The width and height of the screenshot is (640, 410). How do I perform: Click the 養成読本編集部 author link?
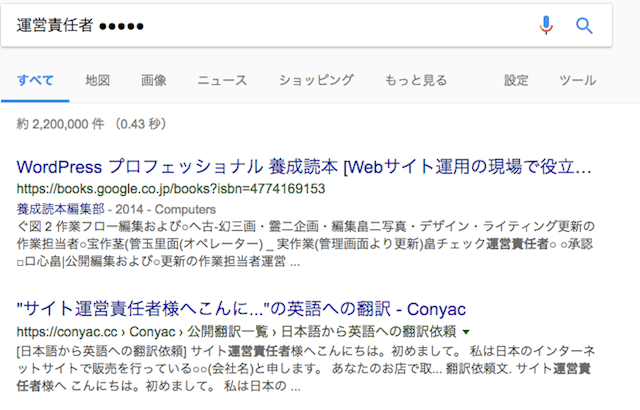pyautogui.click(x=60, y=209)
